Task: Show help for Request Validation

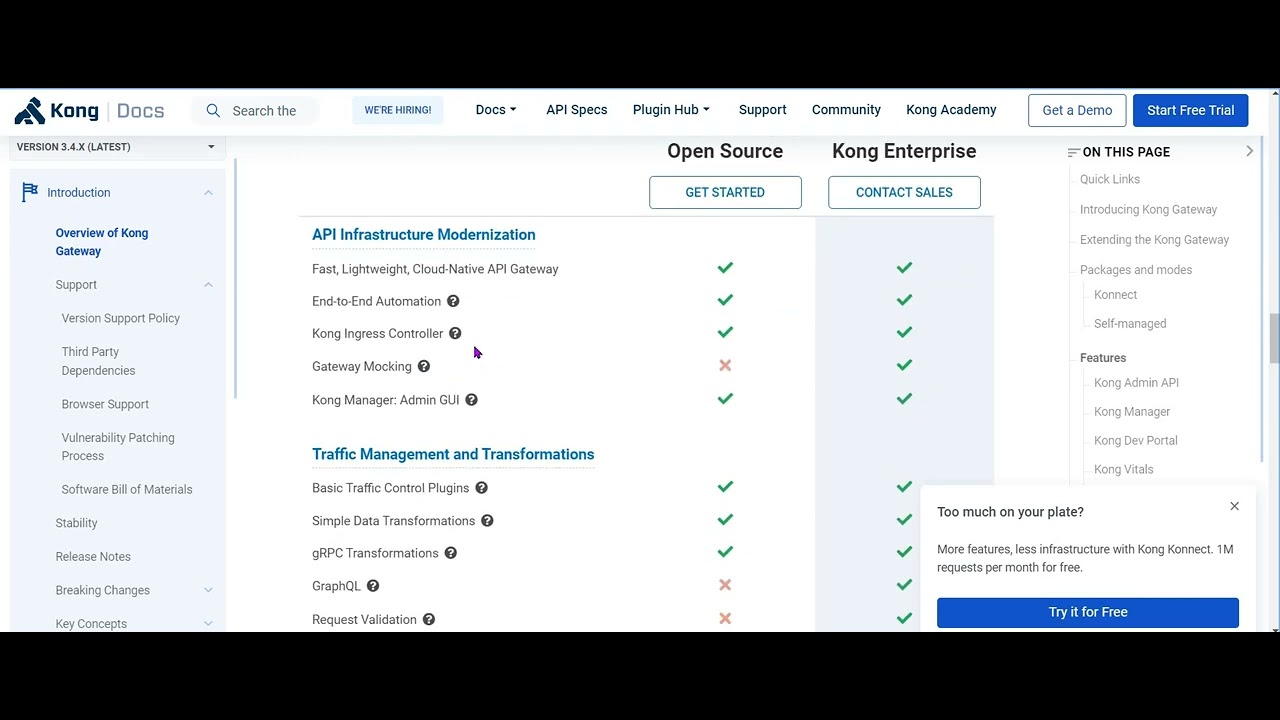Action: [x=429, y=620]
